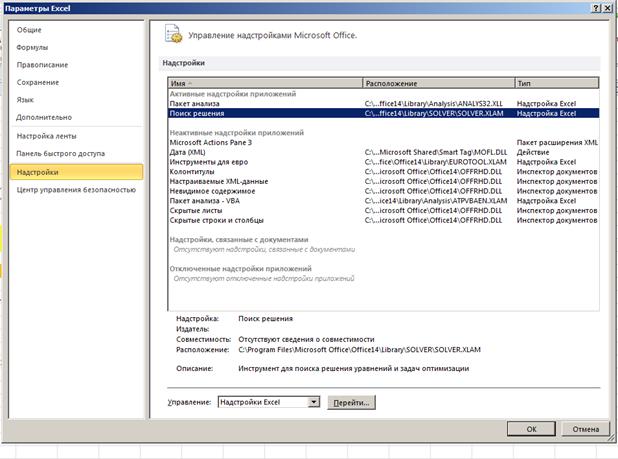Close the Параметры Excel dialog
This screenshot has width=618, height=459.
pyautogui.click(x=607, y=8)
